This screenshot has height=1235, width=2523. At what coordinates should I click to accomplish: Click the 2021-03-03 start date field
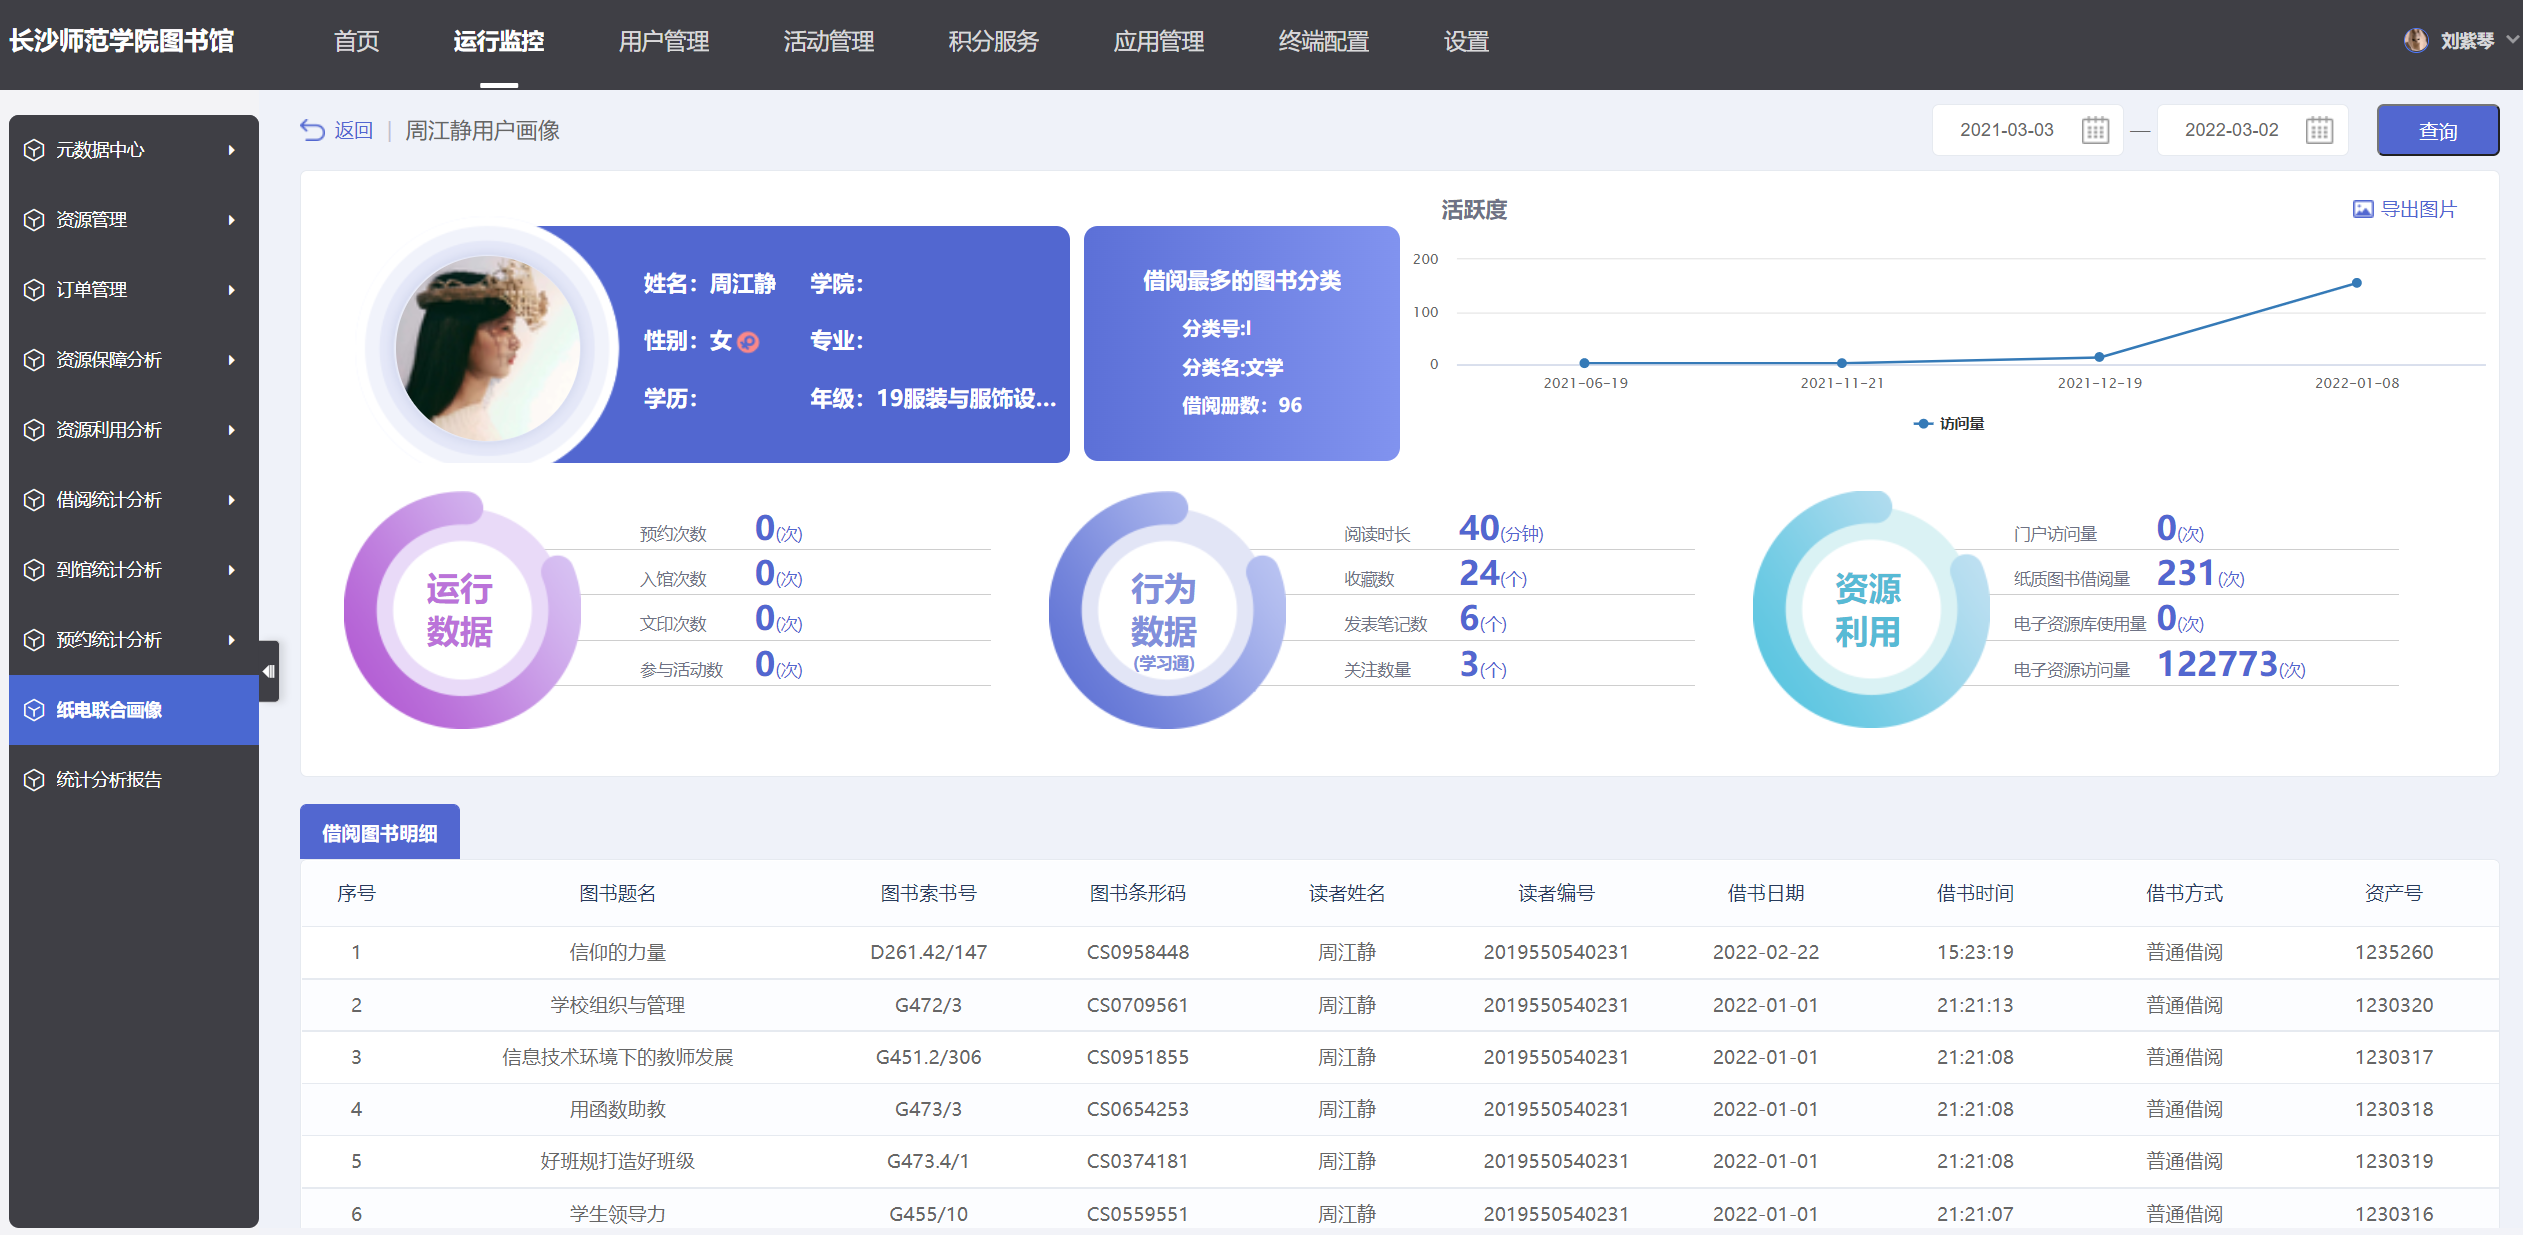[2006, 130]
